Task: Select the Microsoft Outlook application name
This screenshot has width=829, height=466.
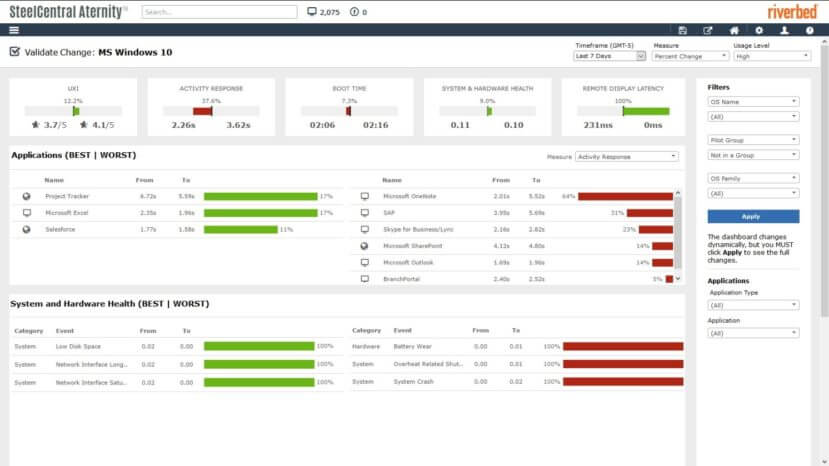Action: [408, 262]
